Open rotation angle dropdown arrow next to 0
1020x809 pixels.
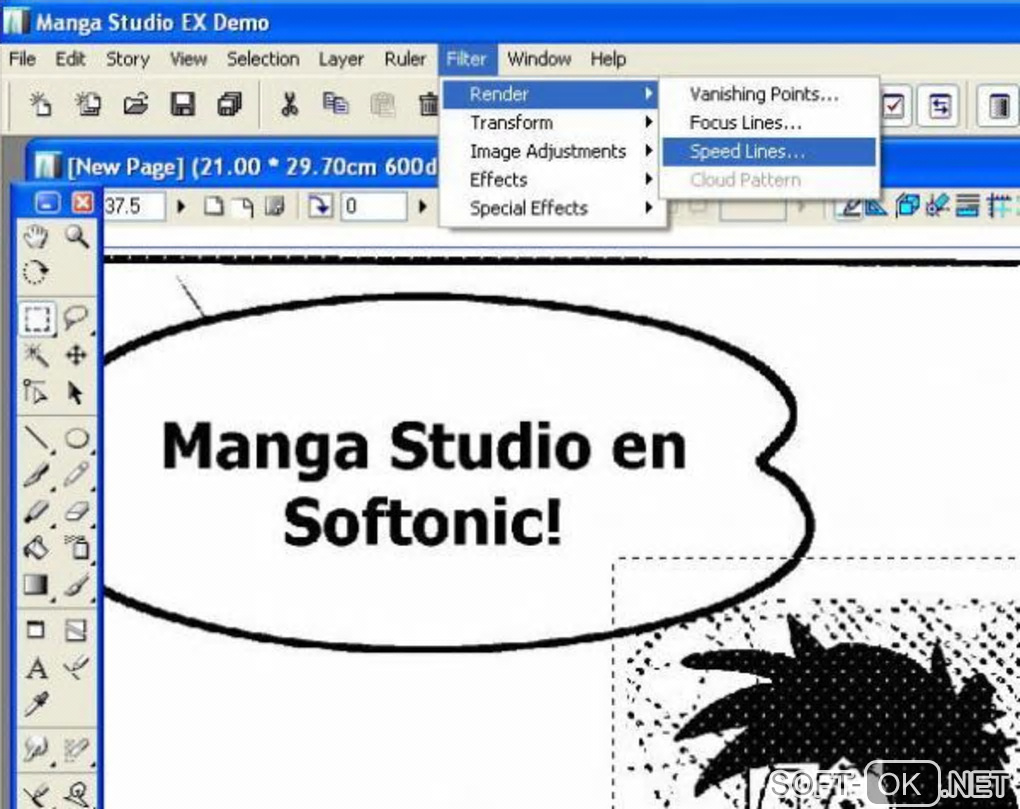point(423,207)
